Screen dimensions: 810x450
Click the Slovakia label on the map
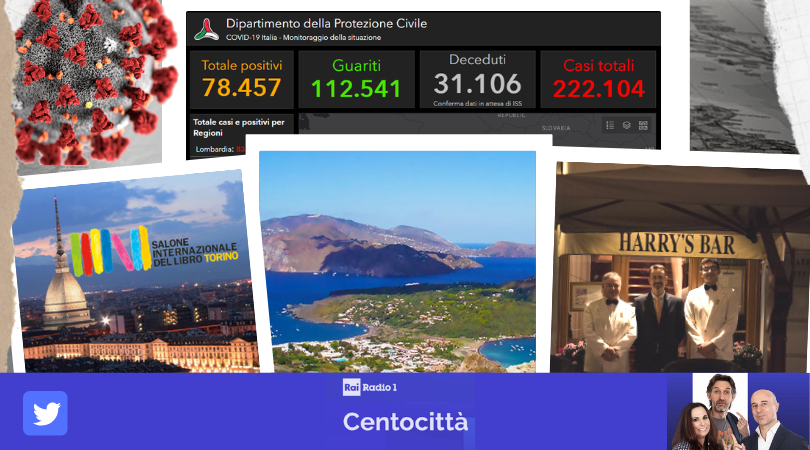(556, 128)
